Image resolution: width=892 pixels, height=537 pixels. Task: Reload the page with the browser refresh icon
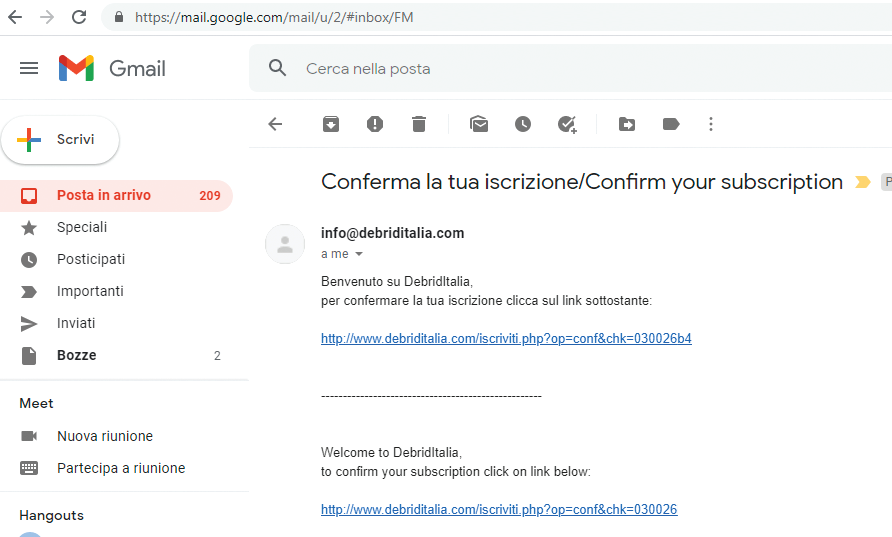[x=79, y=17]
